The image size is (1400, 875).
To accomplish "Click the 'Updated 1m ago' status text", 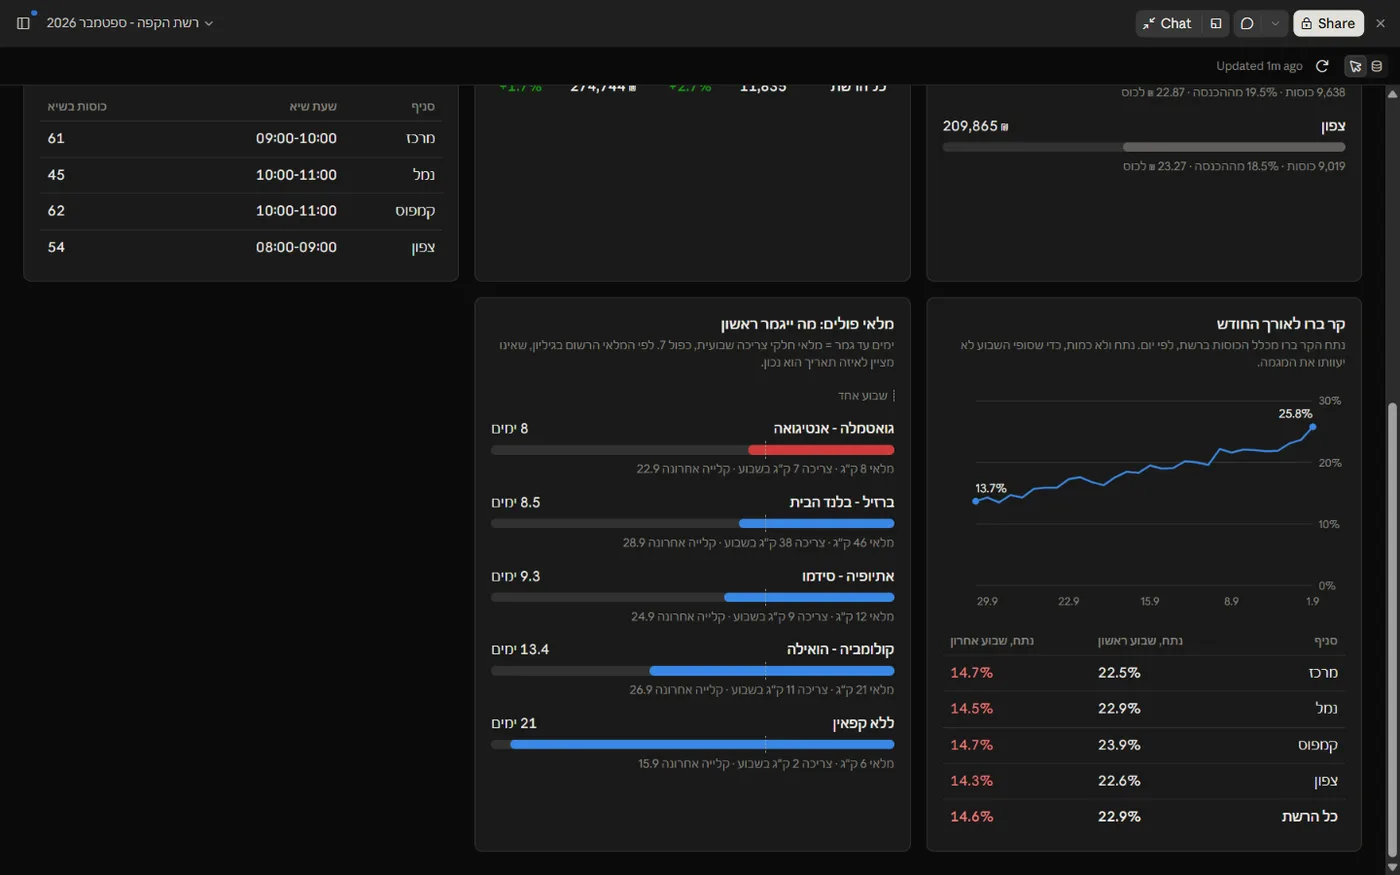I will 1259,66.
